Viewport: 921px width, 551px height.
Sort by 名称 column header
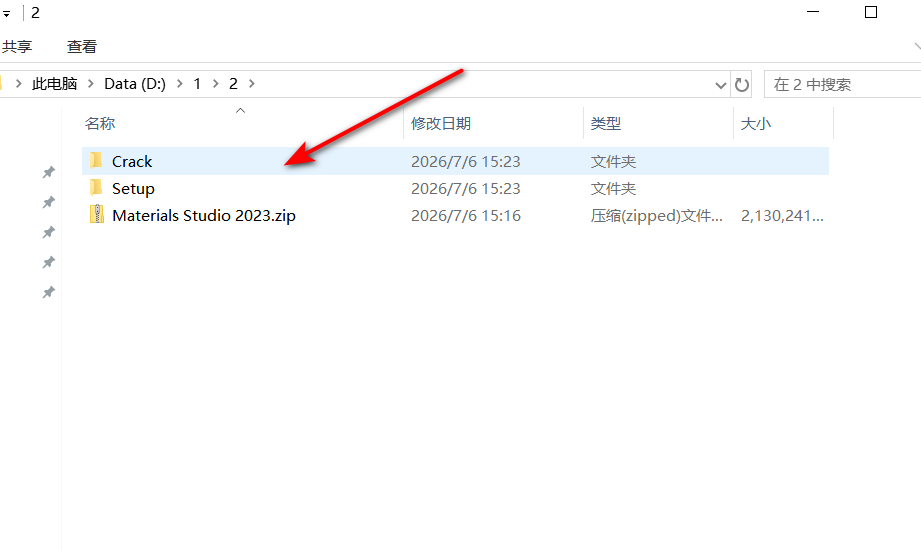[x=100, y=123]
